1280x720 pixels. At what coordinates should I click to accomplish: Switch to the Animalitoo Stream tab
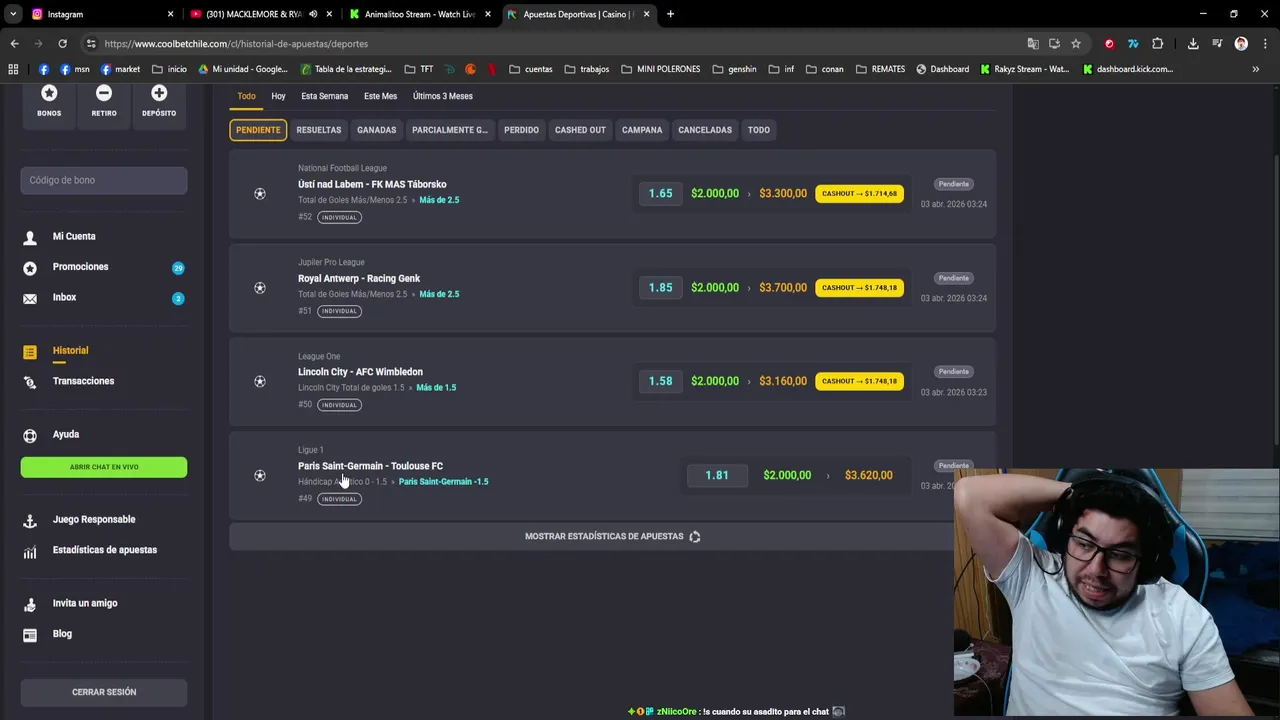(418, 14)
